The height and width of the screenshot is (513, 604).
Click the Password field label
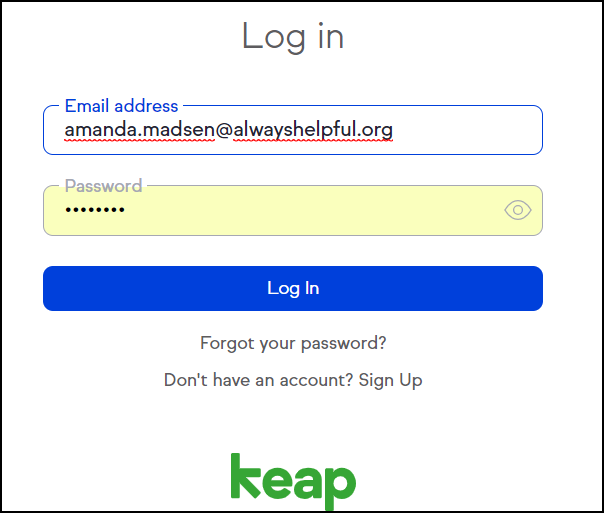[104, 186]
